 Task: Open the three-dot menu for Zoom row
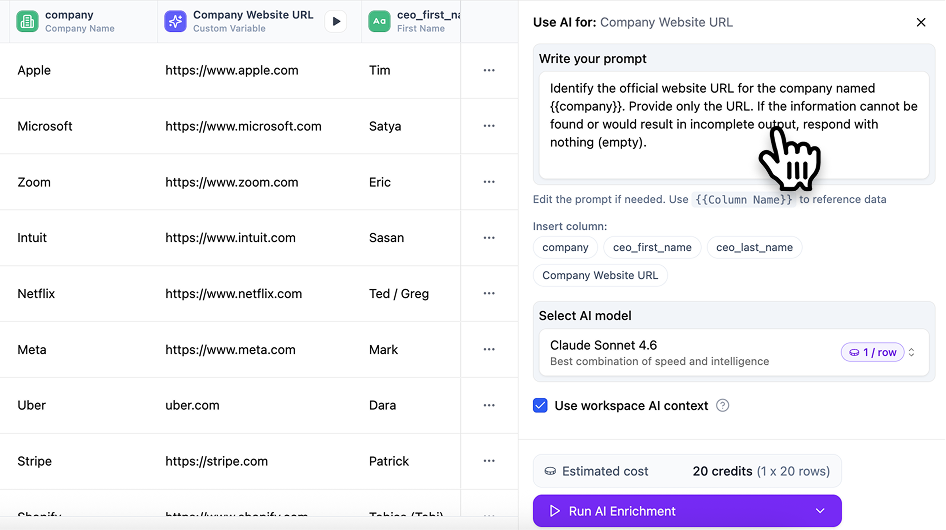(489, 182)
